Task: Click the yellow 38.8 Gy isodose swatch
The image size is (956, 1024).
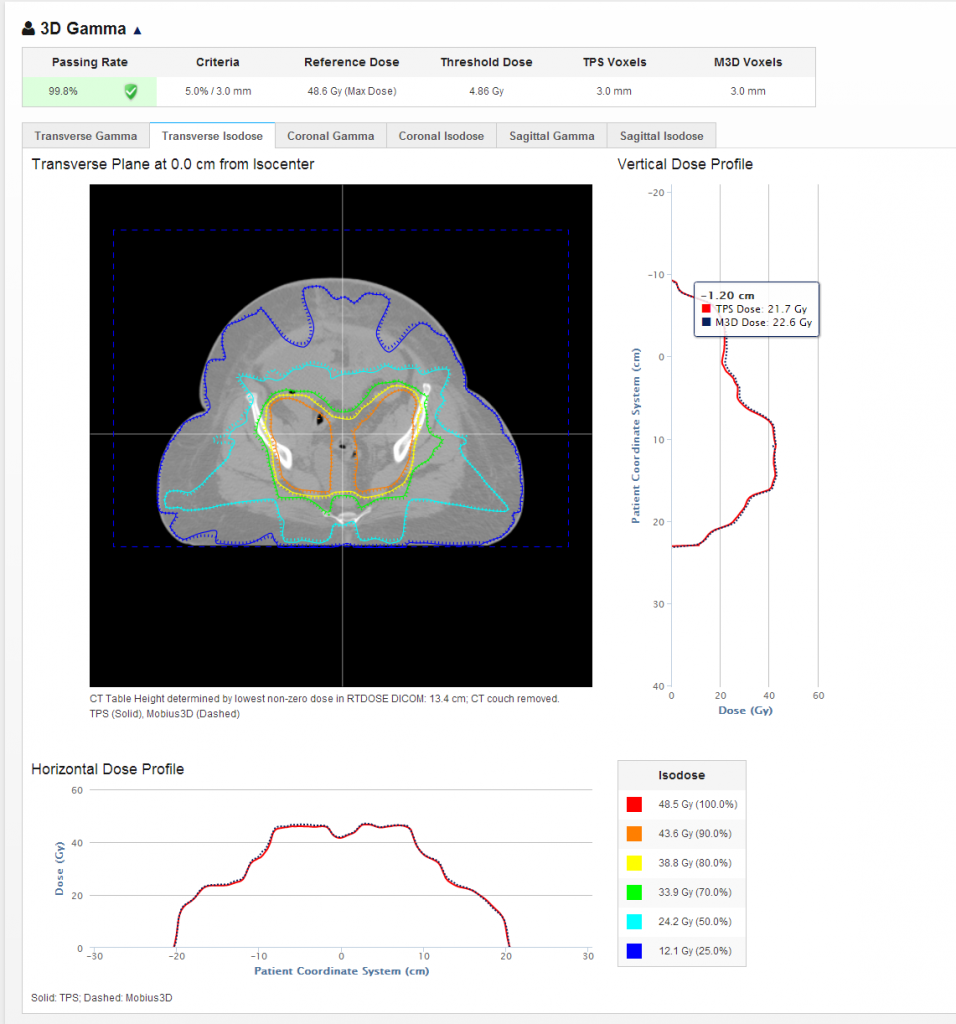Action: click(x=634, y=863)
